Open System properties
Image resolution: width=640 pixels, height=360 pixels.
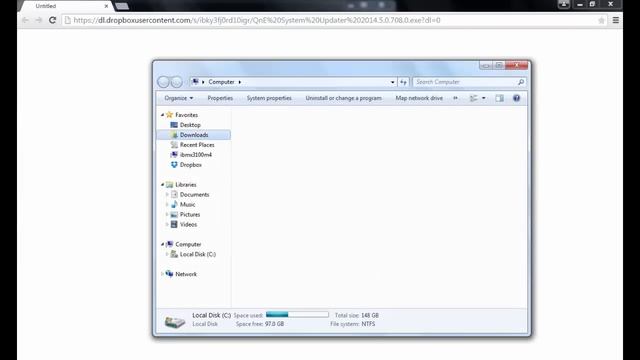pyautogui.click(x=269, y=98)
